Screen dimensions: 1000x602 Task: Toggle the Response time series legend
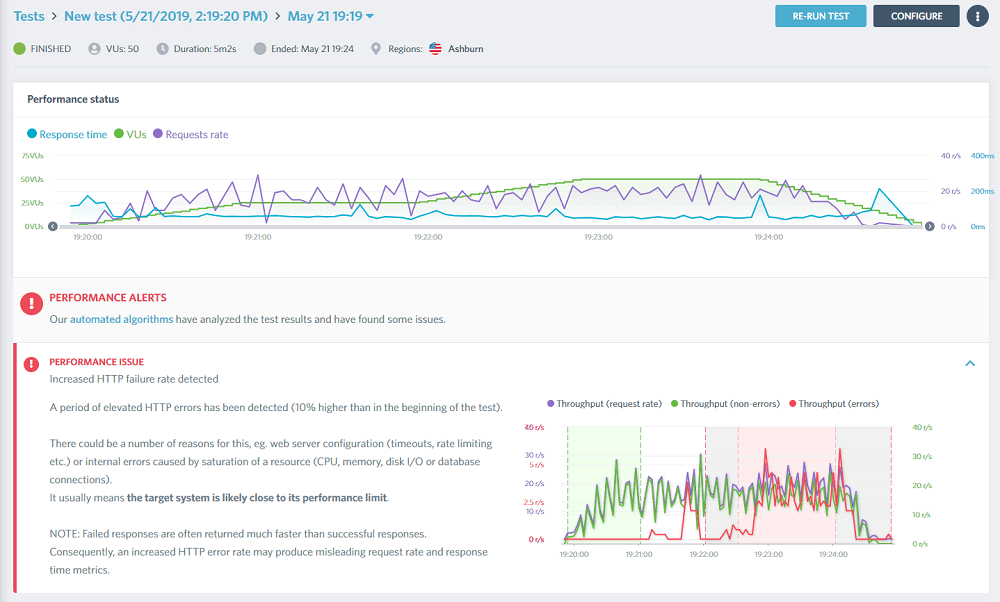(67, 134)
